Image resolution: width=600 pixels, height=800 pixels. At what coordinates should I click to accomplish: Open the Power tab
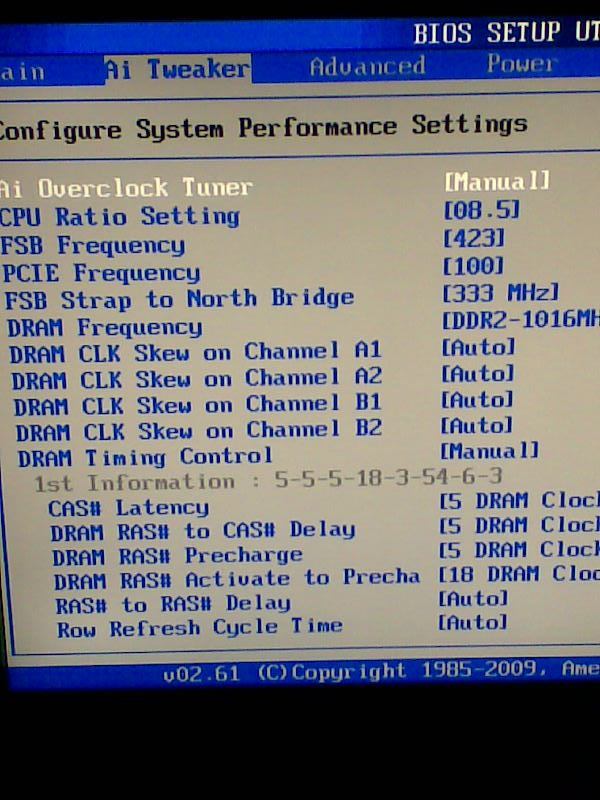pyautogui.click(x=520, y=64)
